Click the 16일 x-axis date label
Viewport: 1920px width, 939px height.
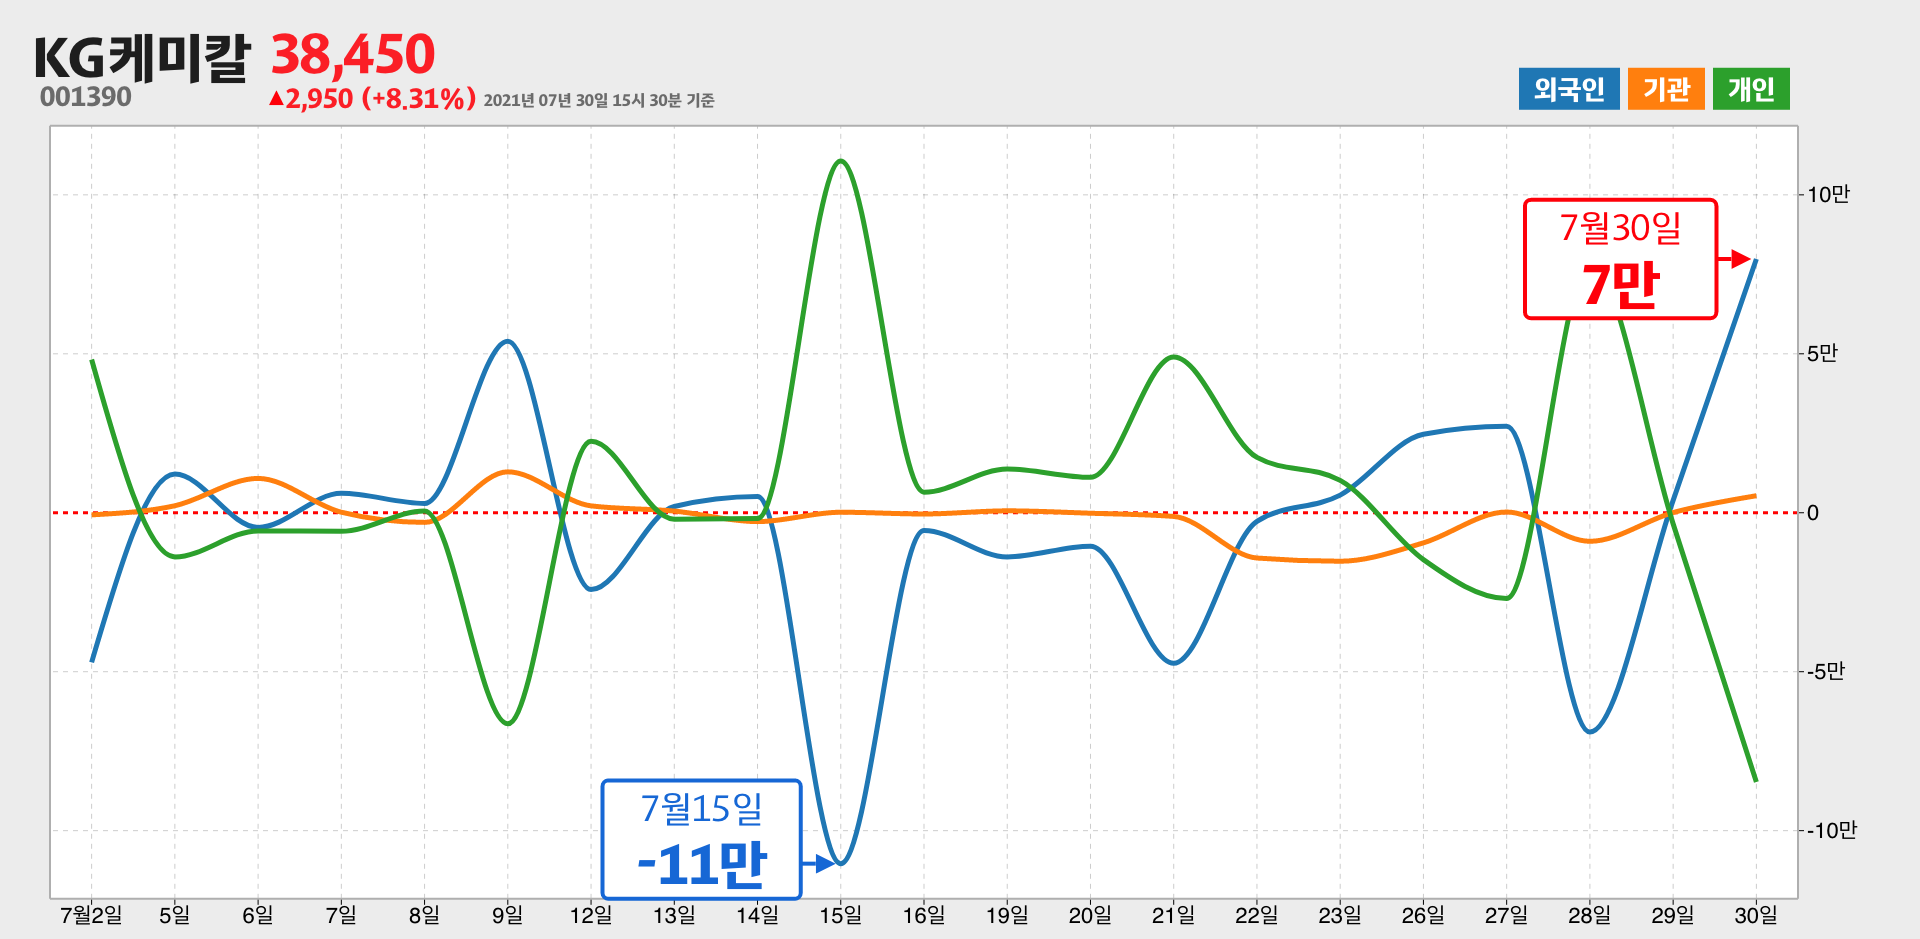(x=924, y=915)
